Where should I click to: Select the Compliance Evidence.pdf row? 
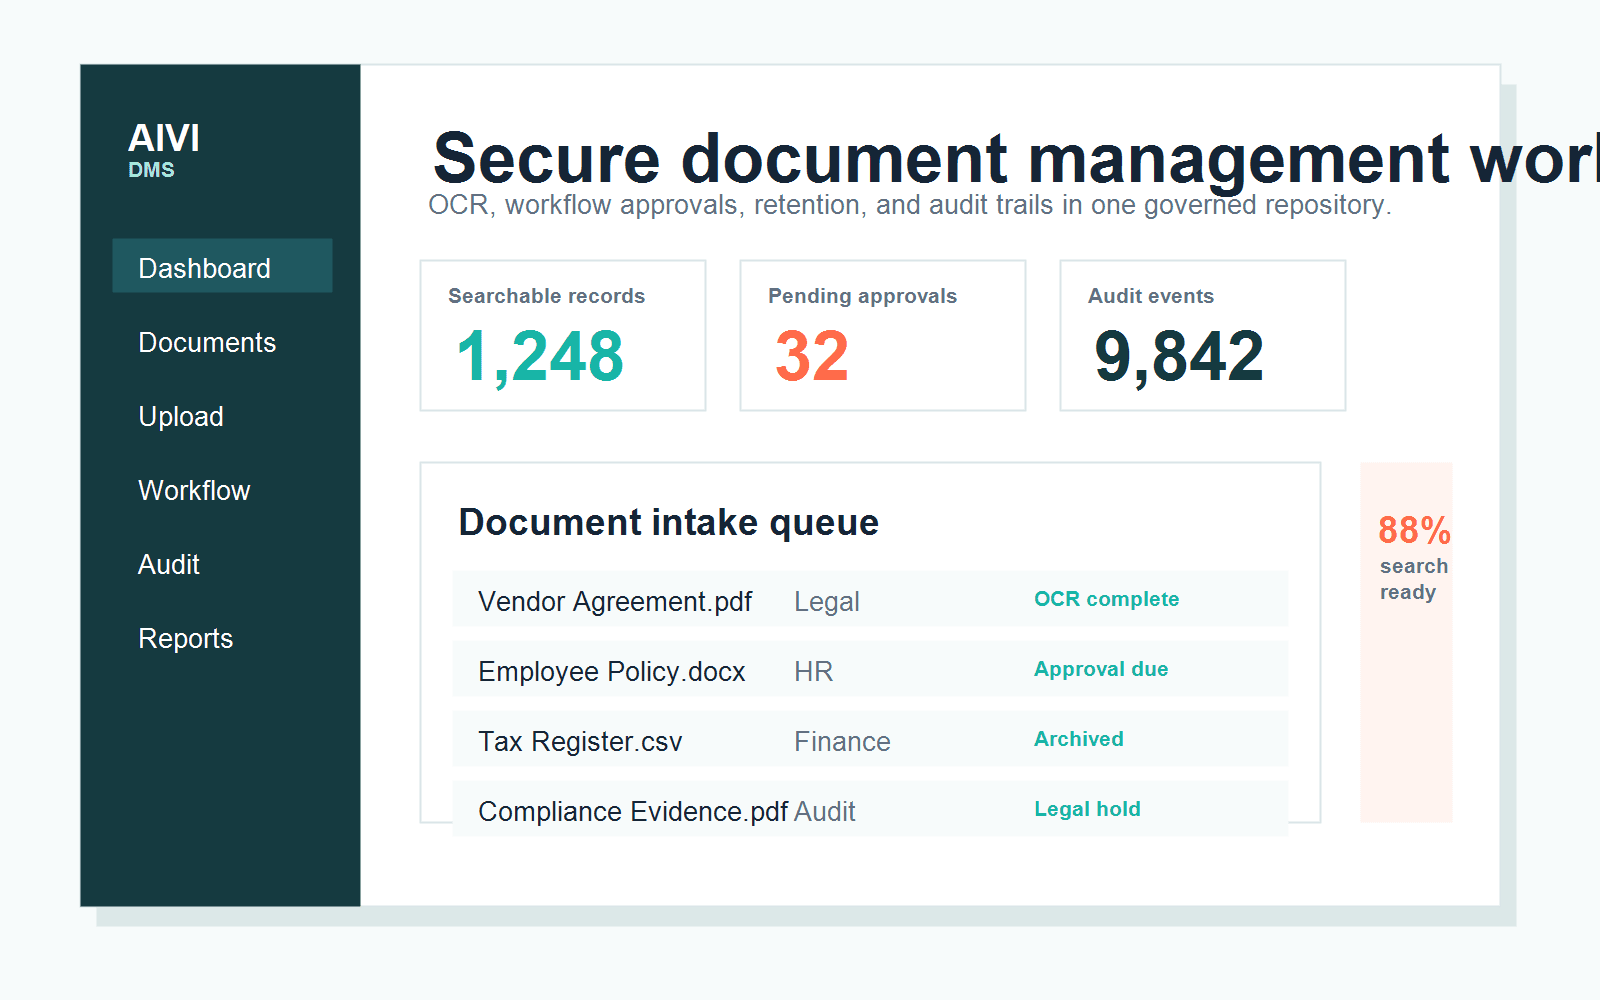point(870,809)
